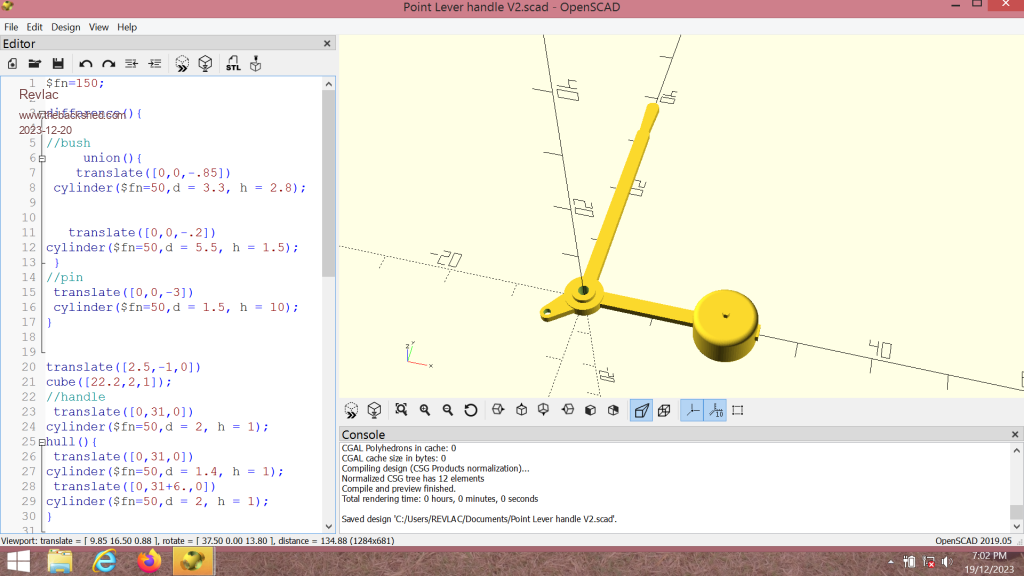Close the Console panel
This screenshot has height=576, width=1024.
click(x=1016, y=435)
